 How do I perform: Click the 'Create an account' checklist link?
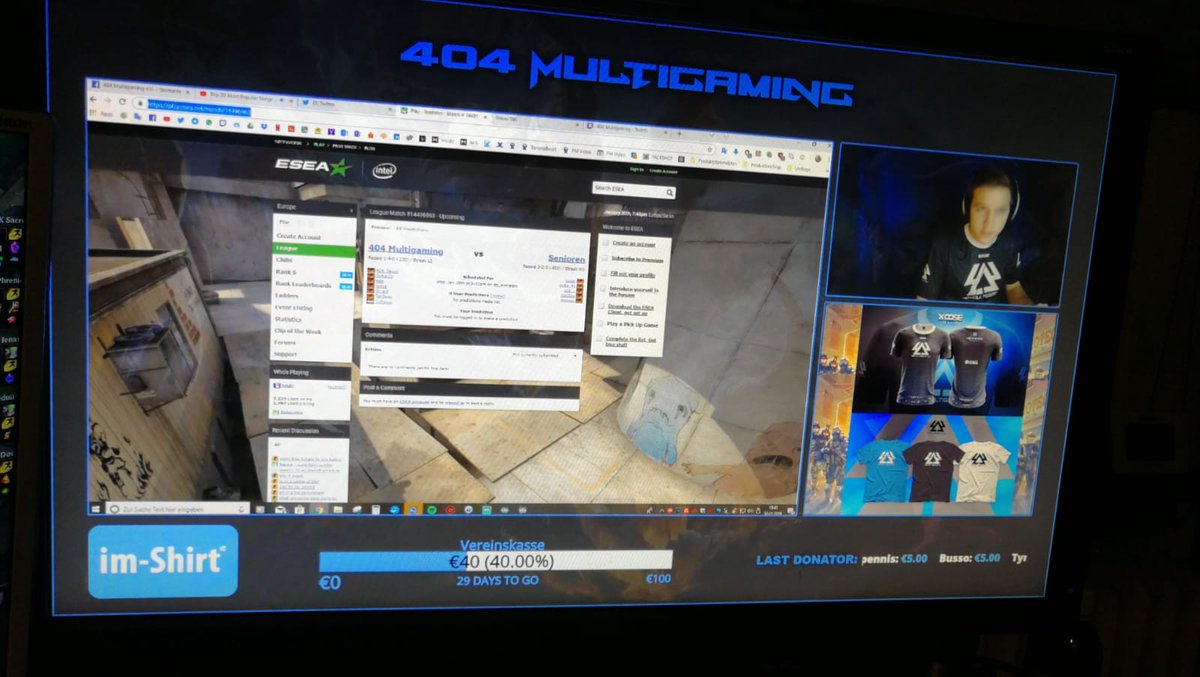[x=634, y=242]
